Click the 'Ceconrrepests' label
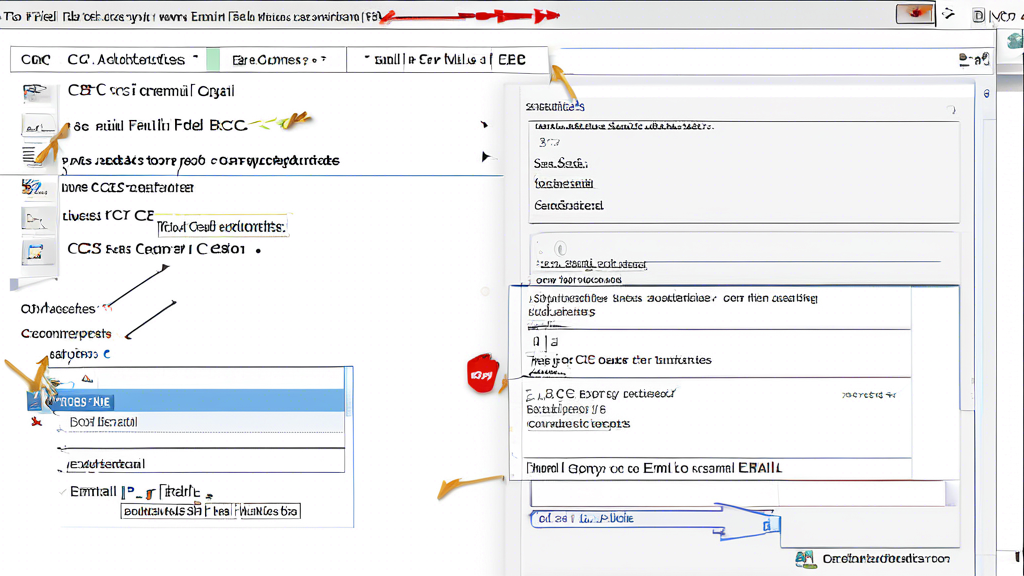Image resolution: width=1024 pixels, height=576 pixels. point(66,334)
